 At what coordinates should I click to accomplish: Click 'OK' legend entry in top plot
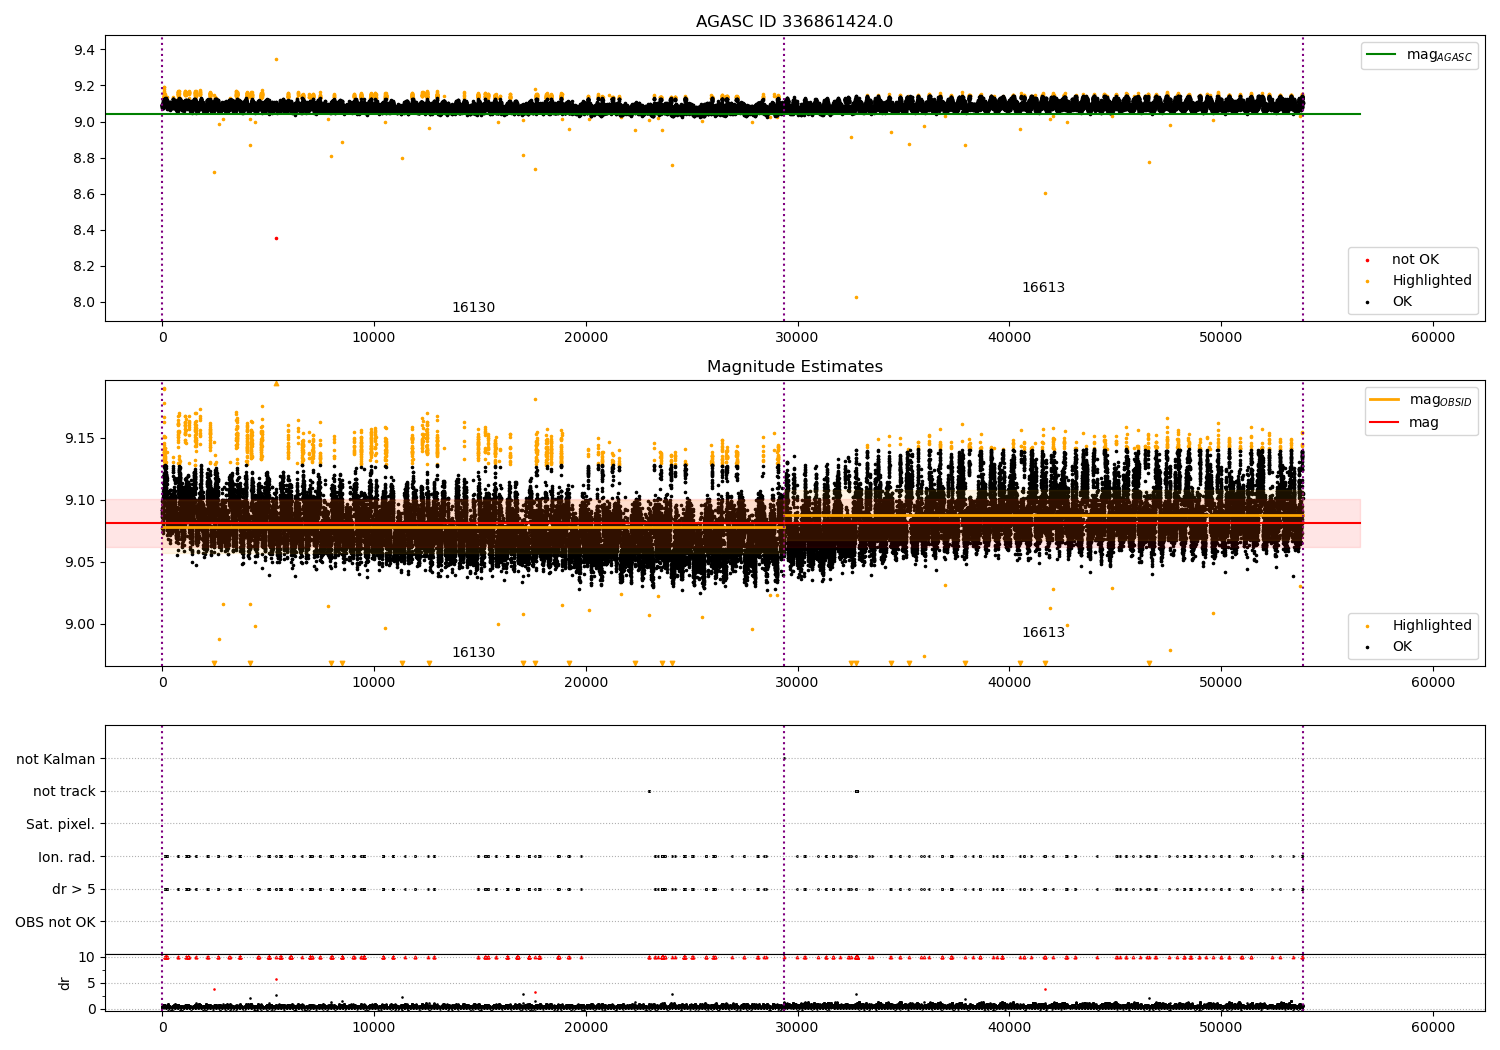pos(1401,302)
